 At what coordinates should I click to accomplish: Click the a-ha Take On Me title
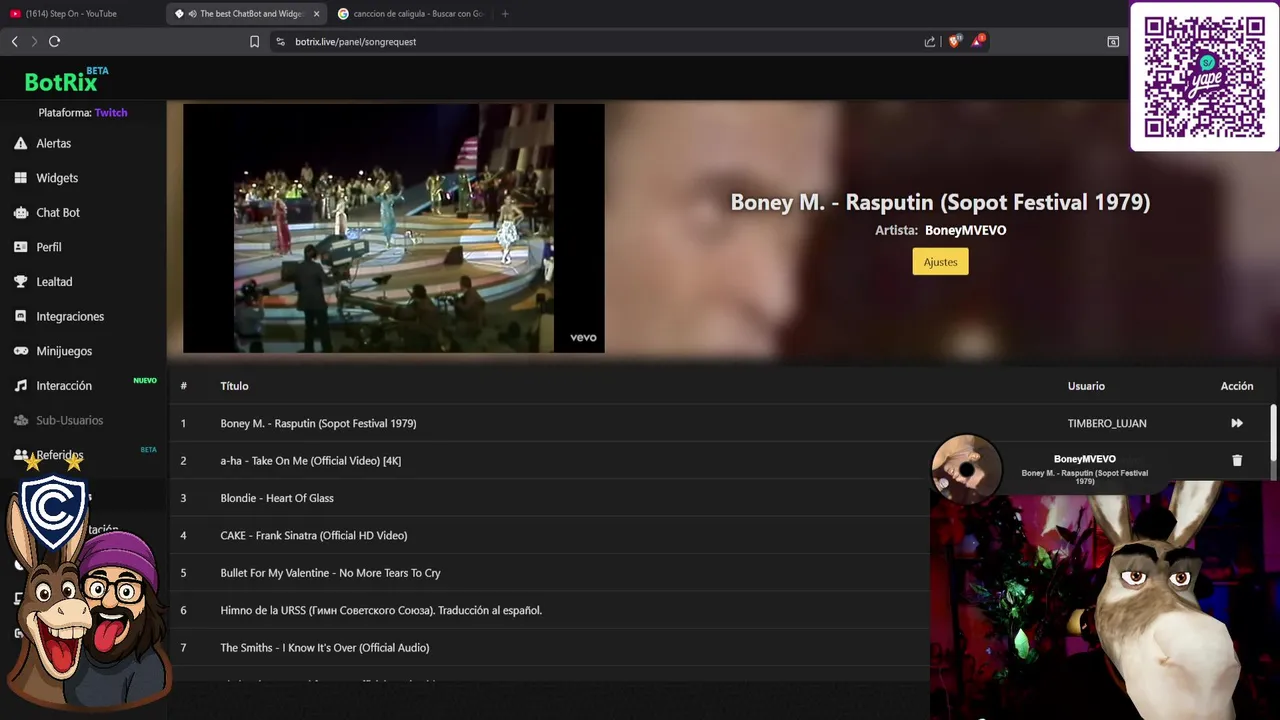[311, 460]
